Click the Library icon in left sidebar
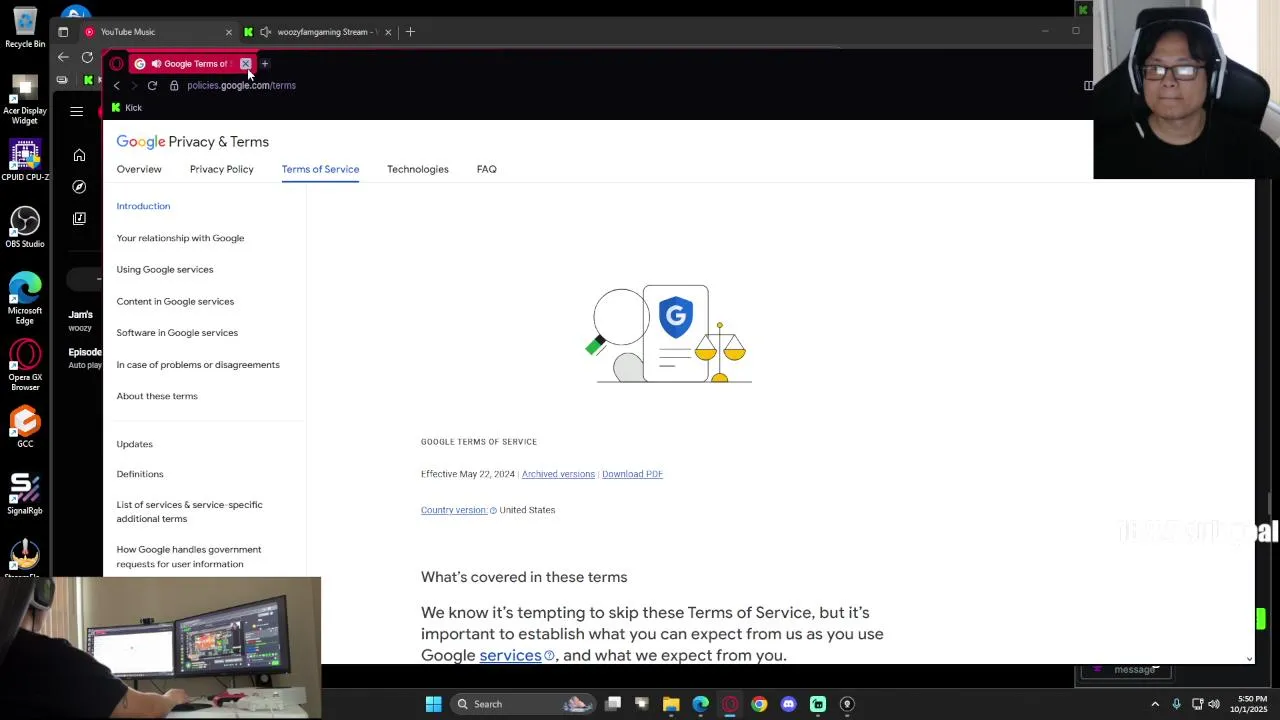The image size is (1280, 720). (x=79, y=218)
